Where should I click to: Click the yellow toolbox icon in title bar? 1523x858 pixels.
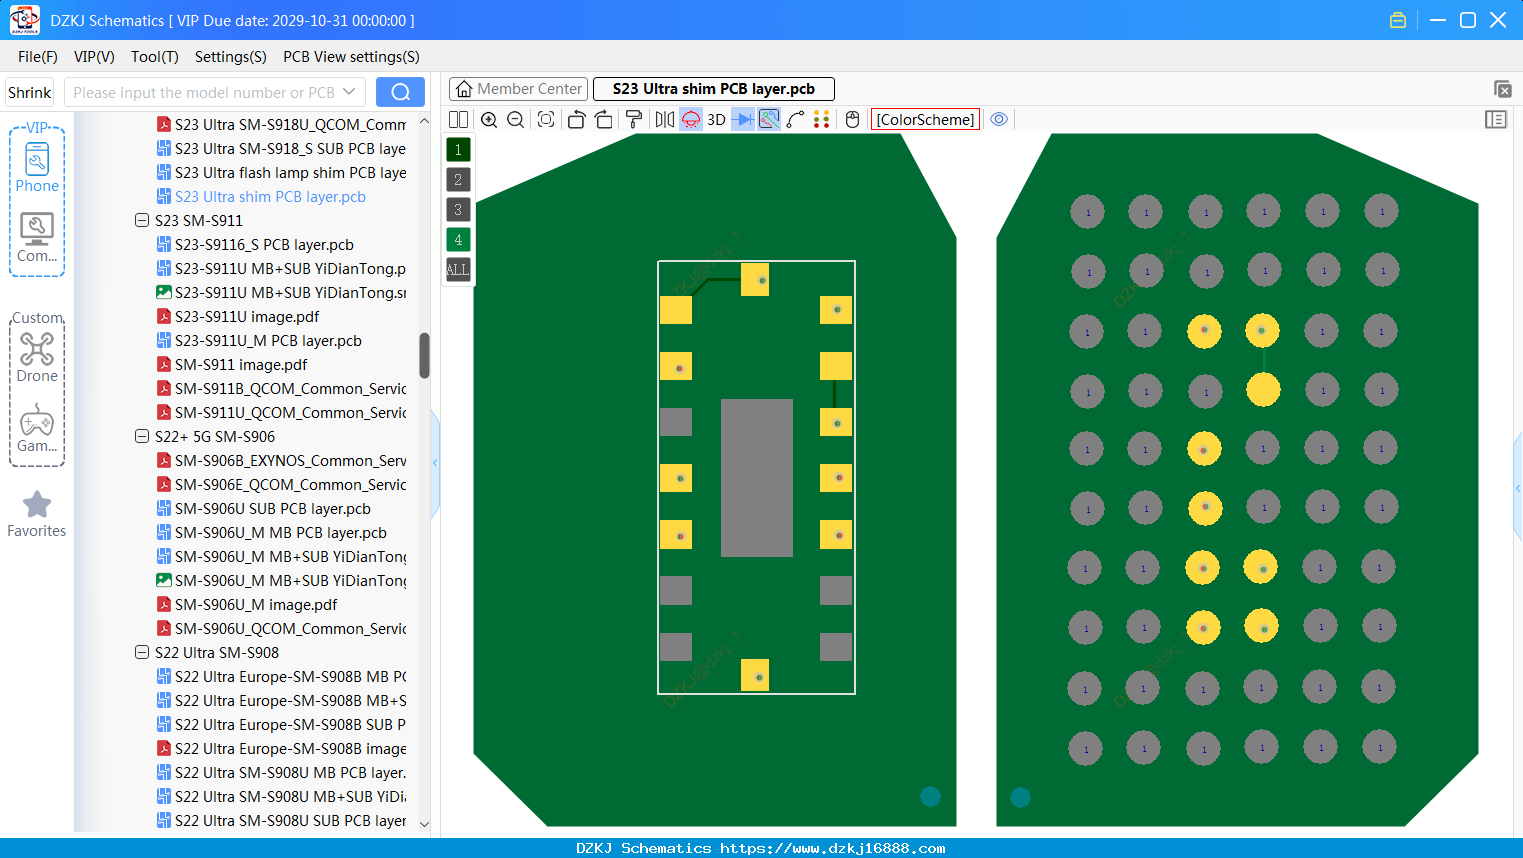(x=1398, y=20)
